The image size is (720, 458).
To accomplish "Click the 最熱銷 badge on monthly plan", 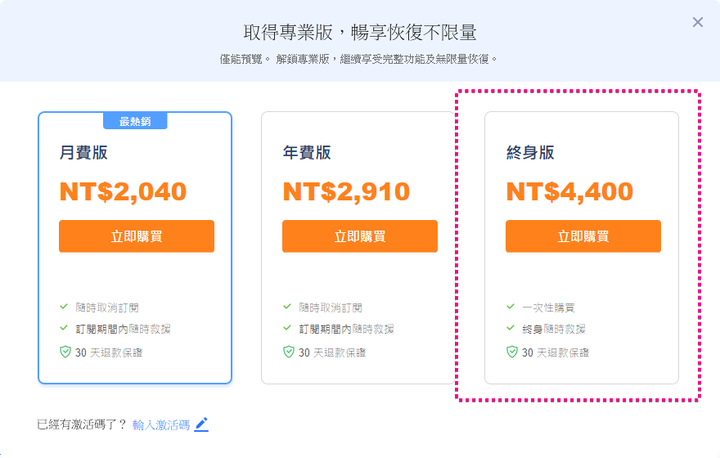I will click(x=135, y=121).
